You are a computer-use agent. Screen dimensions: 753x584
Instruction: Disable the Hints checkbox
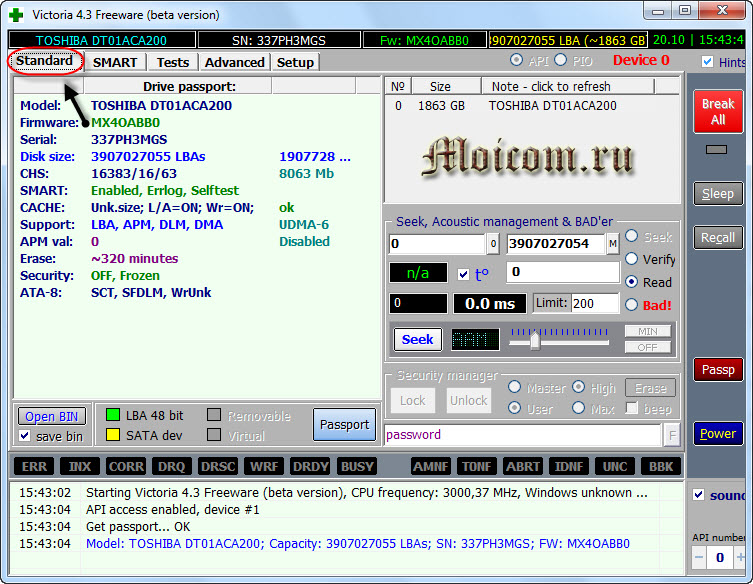tap(708, 62)
